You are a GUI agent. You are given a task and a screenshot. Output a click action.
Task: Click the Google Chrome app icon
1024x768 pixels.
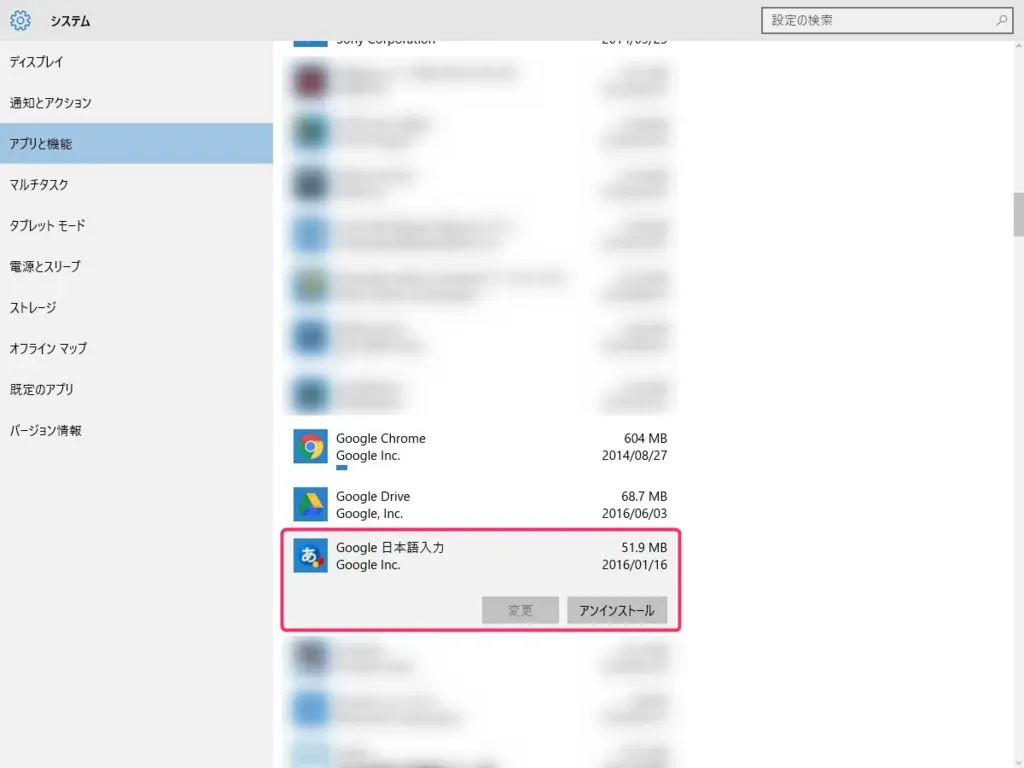[310, 447]
